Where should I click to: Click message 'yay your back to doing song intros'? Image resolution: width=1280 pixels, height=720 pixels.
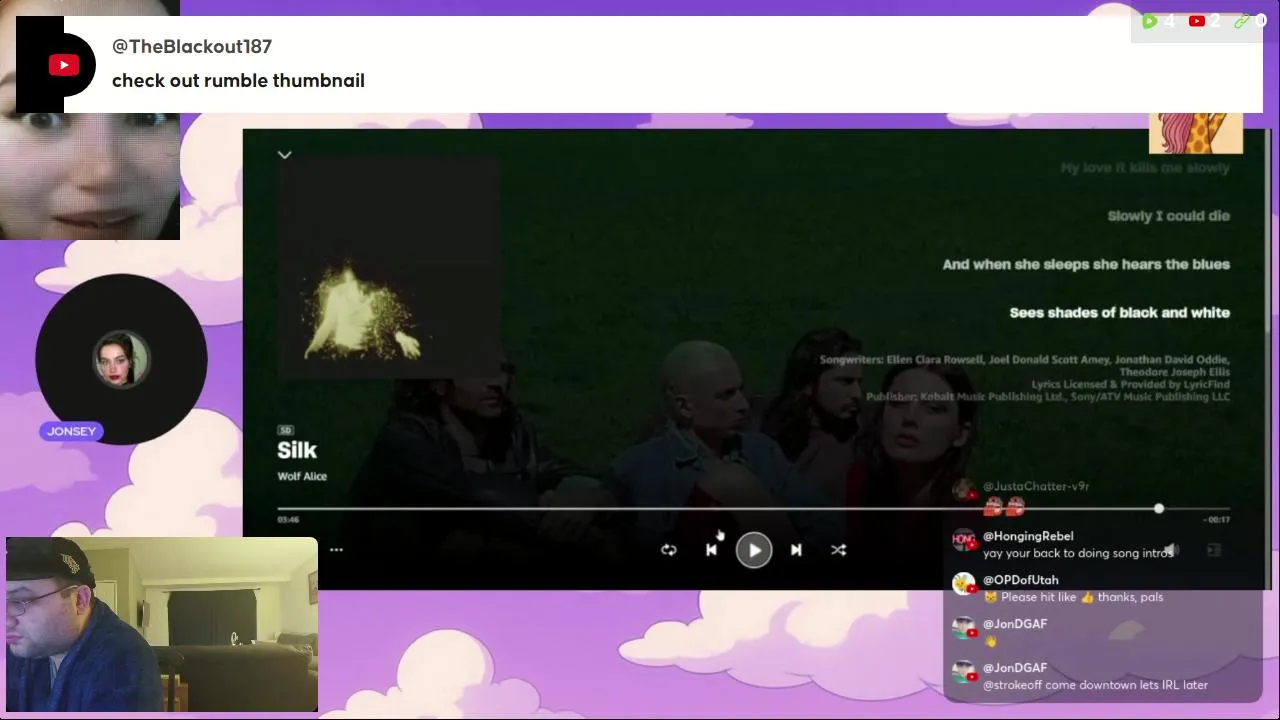(1078, 553)
